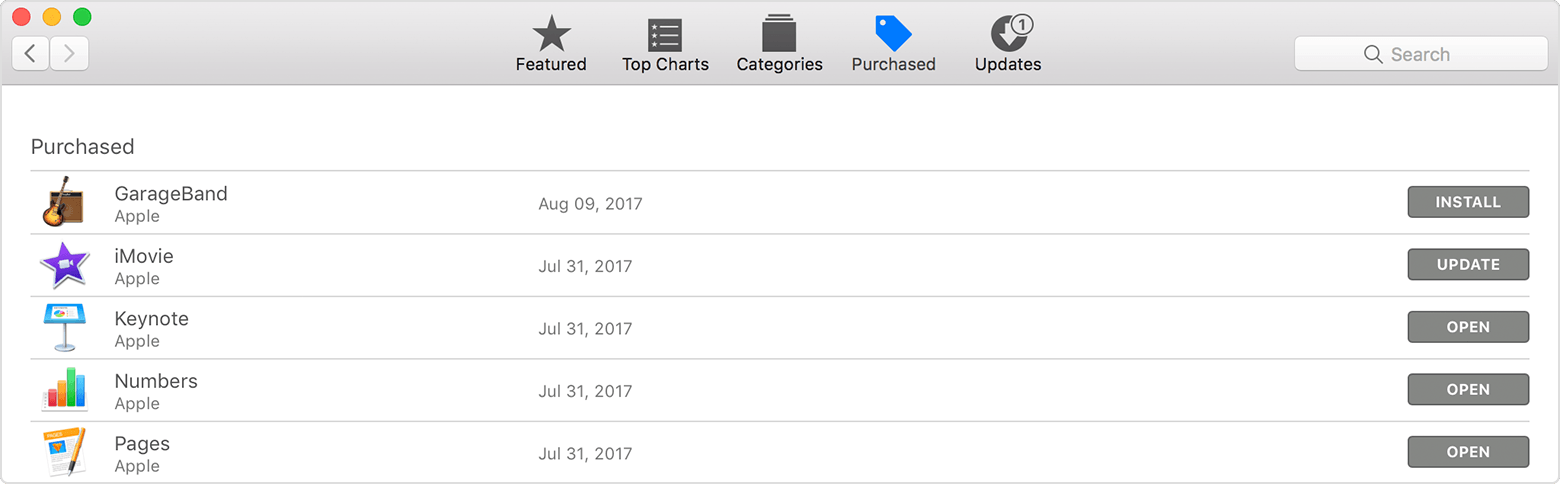Click the green full-screen window button
The image size is (1560, 484).
[82, 17]
